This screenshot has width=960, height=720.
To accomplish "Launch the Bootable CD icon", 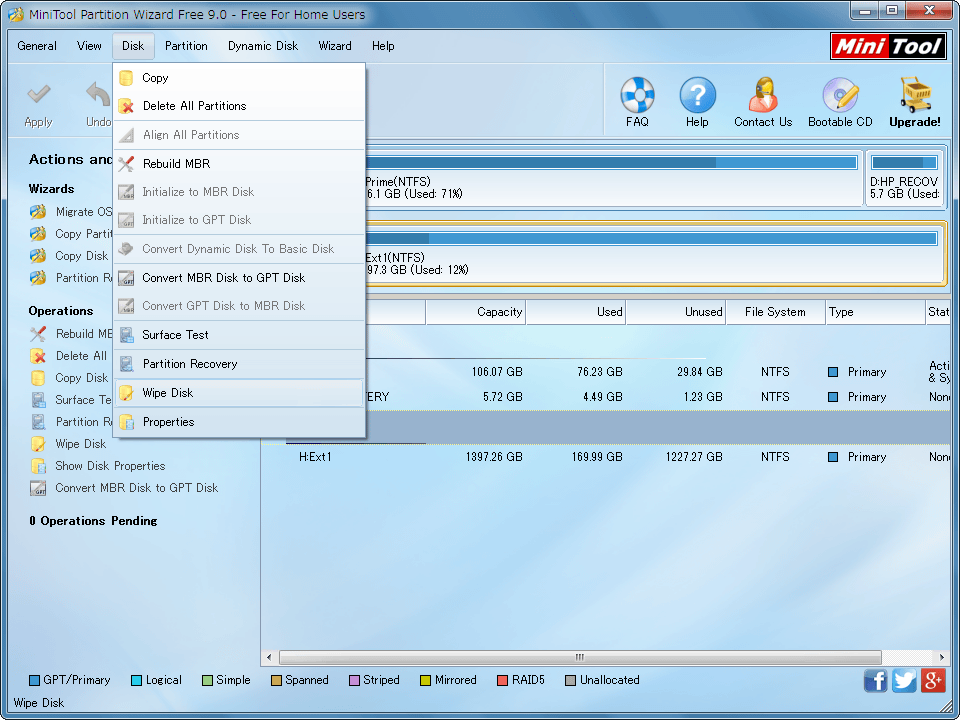I will point(840,95).
